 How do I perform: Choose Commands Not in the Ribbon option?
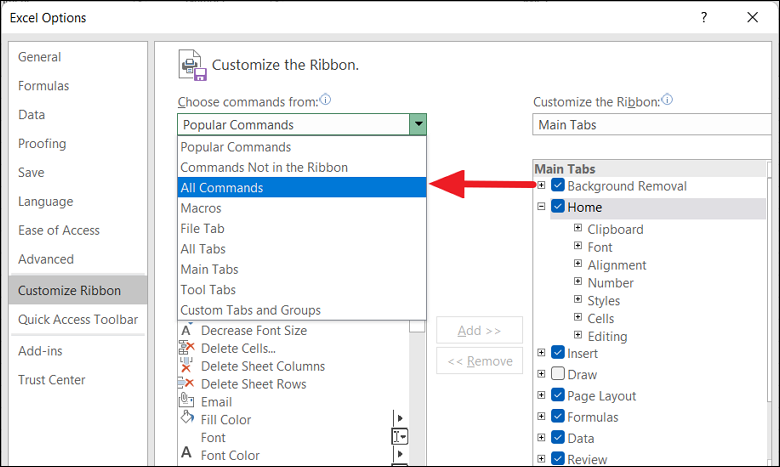(302, 167)
